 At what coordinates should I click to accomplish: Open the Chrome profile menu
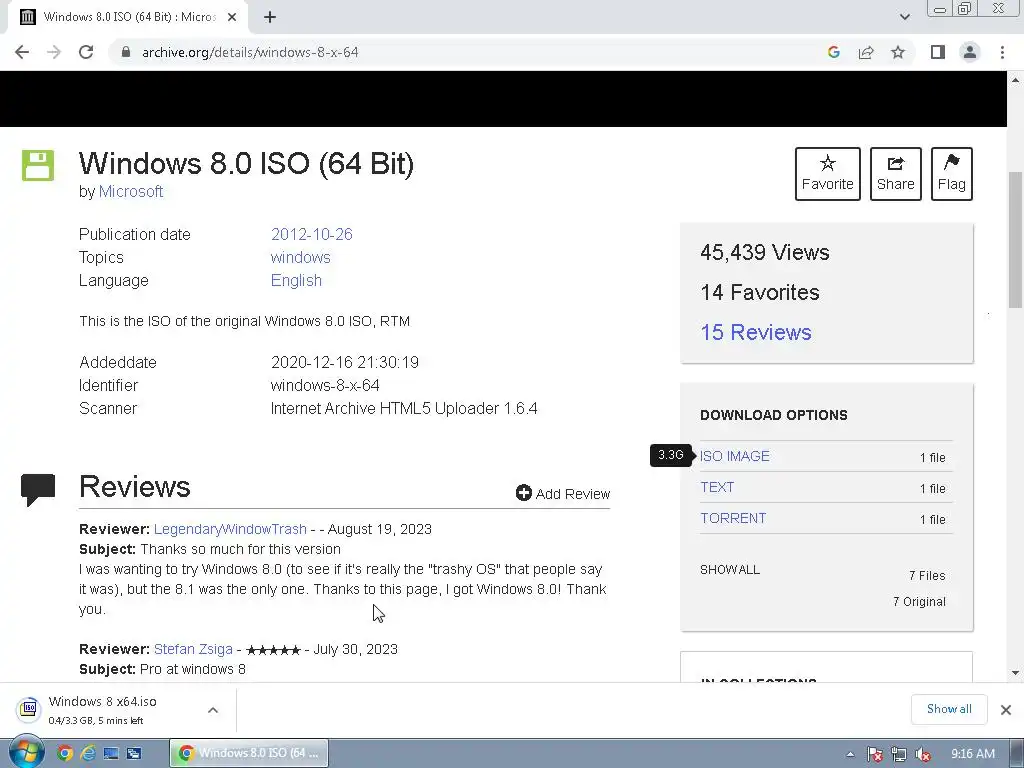pos(970,52)
